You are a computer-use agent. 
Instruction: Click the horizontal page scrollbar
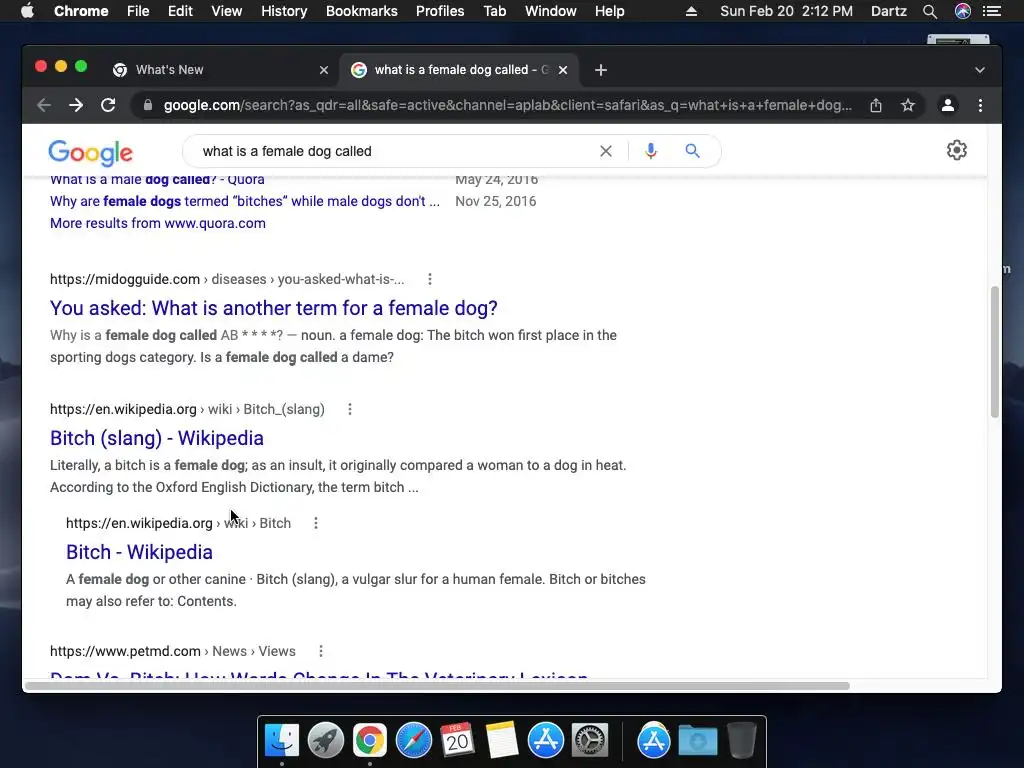438,686
